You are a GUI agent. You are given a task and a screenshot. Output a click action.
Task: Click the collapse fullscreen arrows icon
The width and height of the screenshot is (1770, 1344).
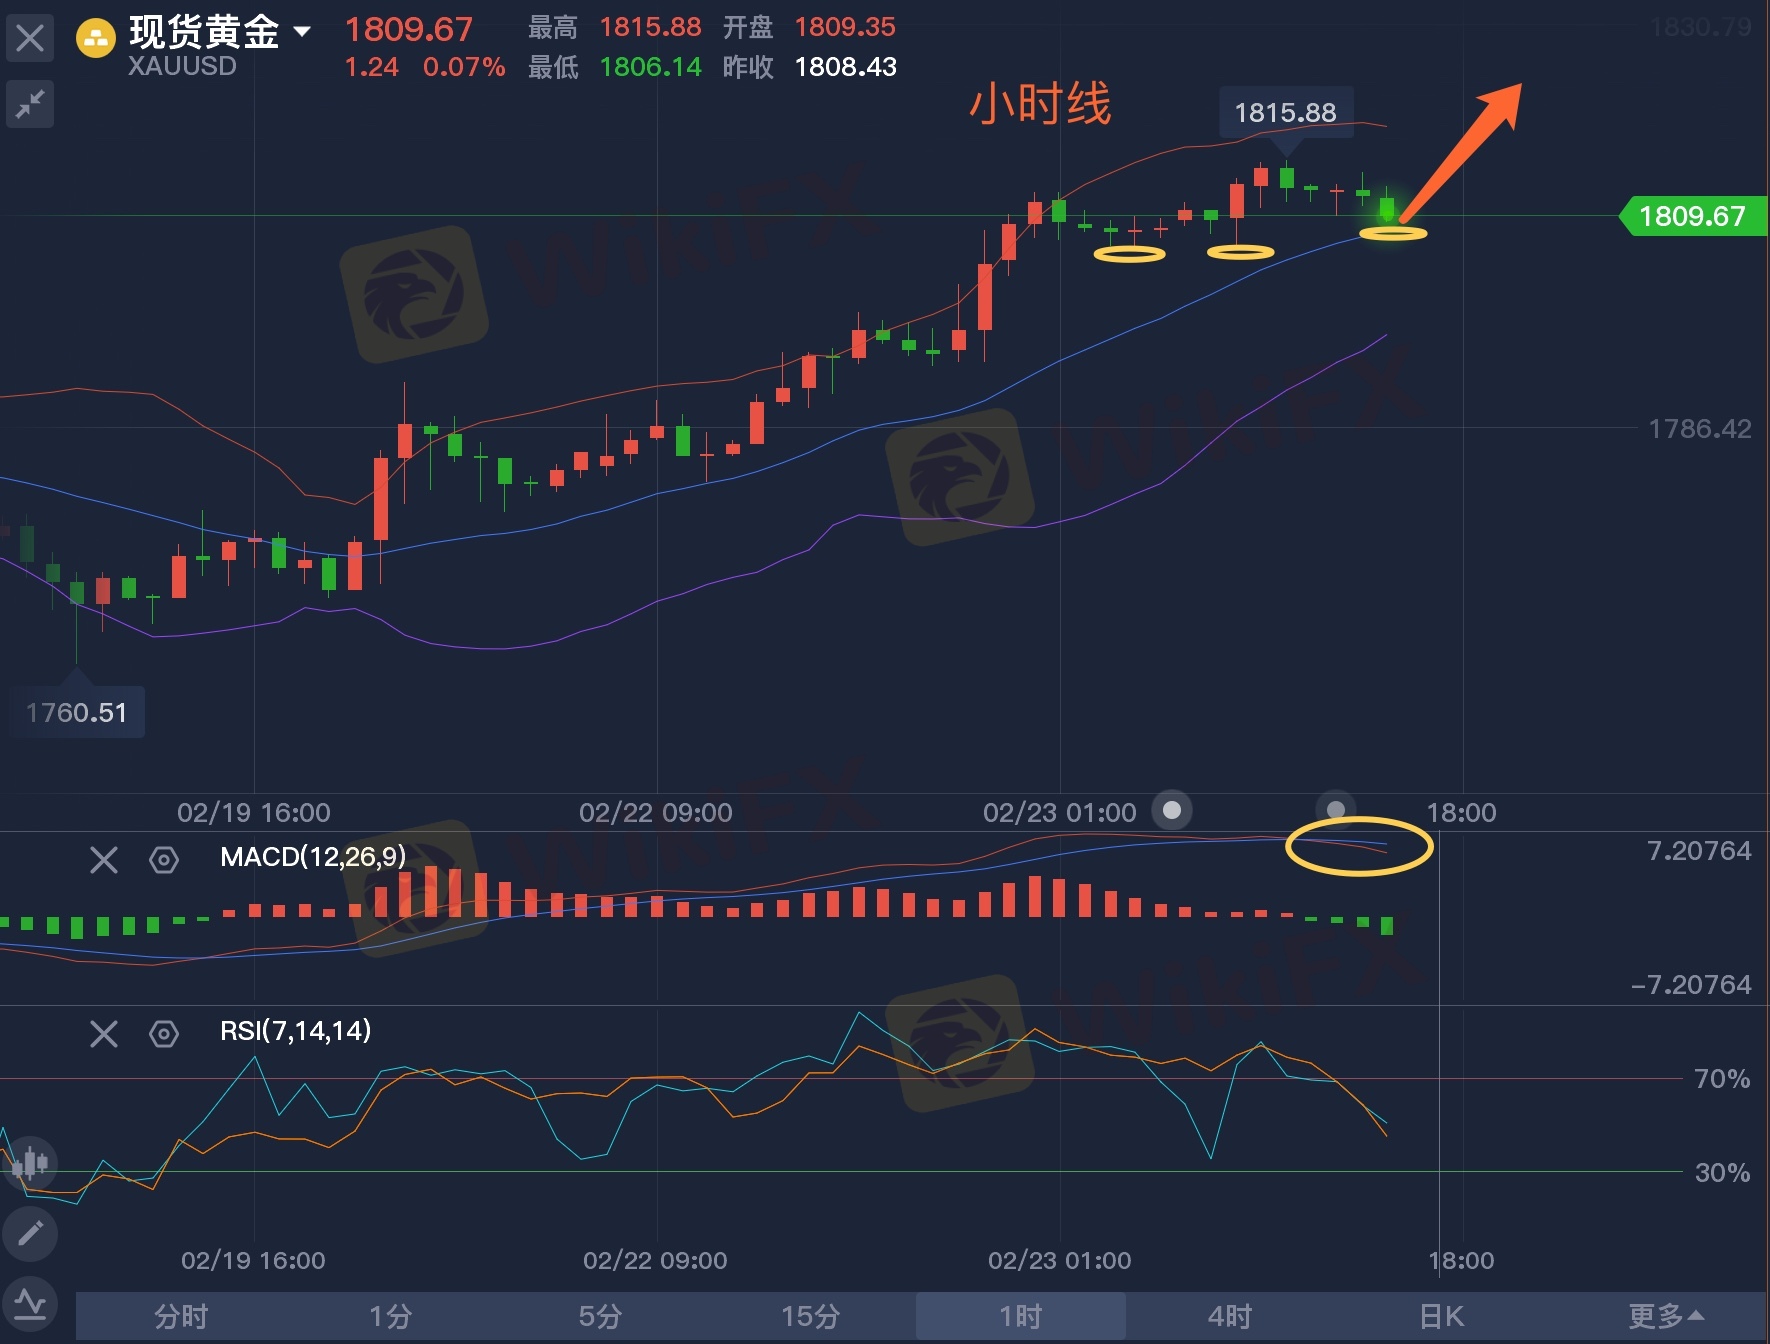tap(30, 104)
